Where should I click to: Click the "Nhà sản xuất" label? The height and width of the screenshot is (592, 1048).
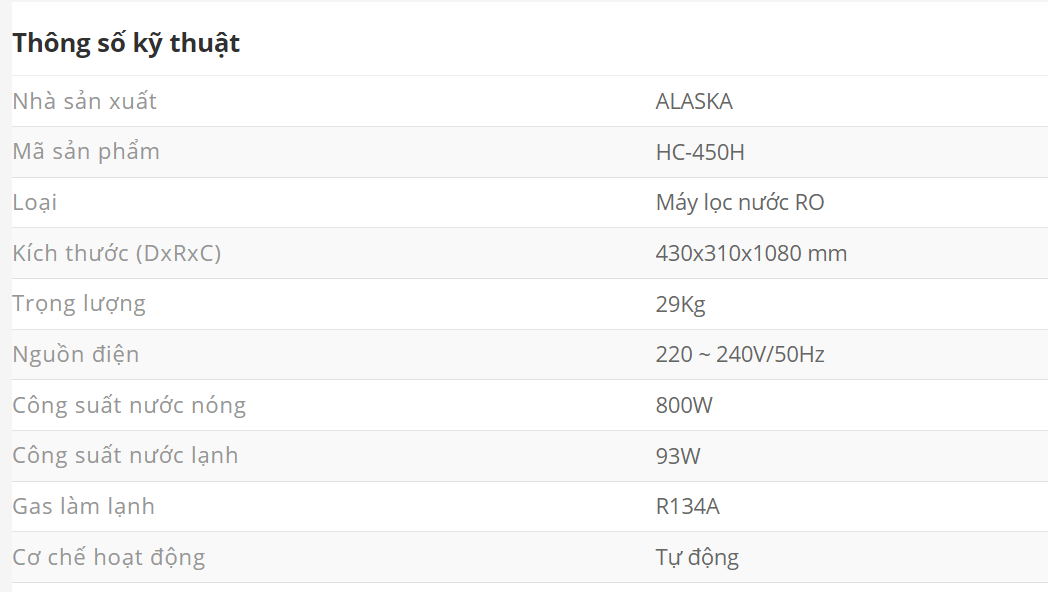pyautogui.click(x=84, y=101)
